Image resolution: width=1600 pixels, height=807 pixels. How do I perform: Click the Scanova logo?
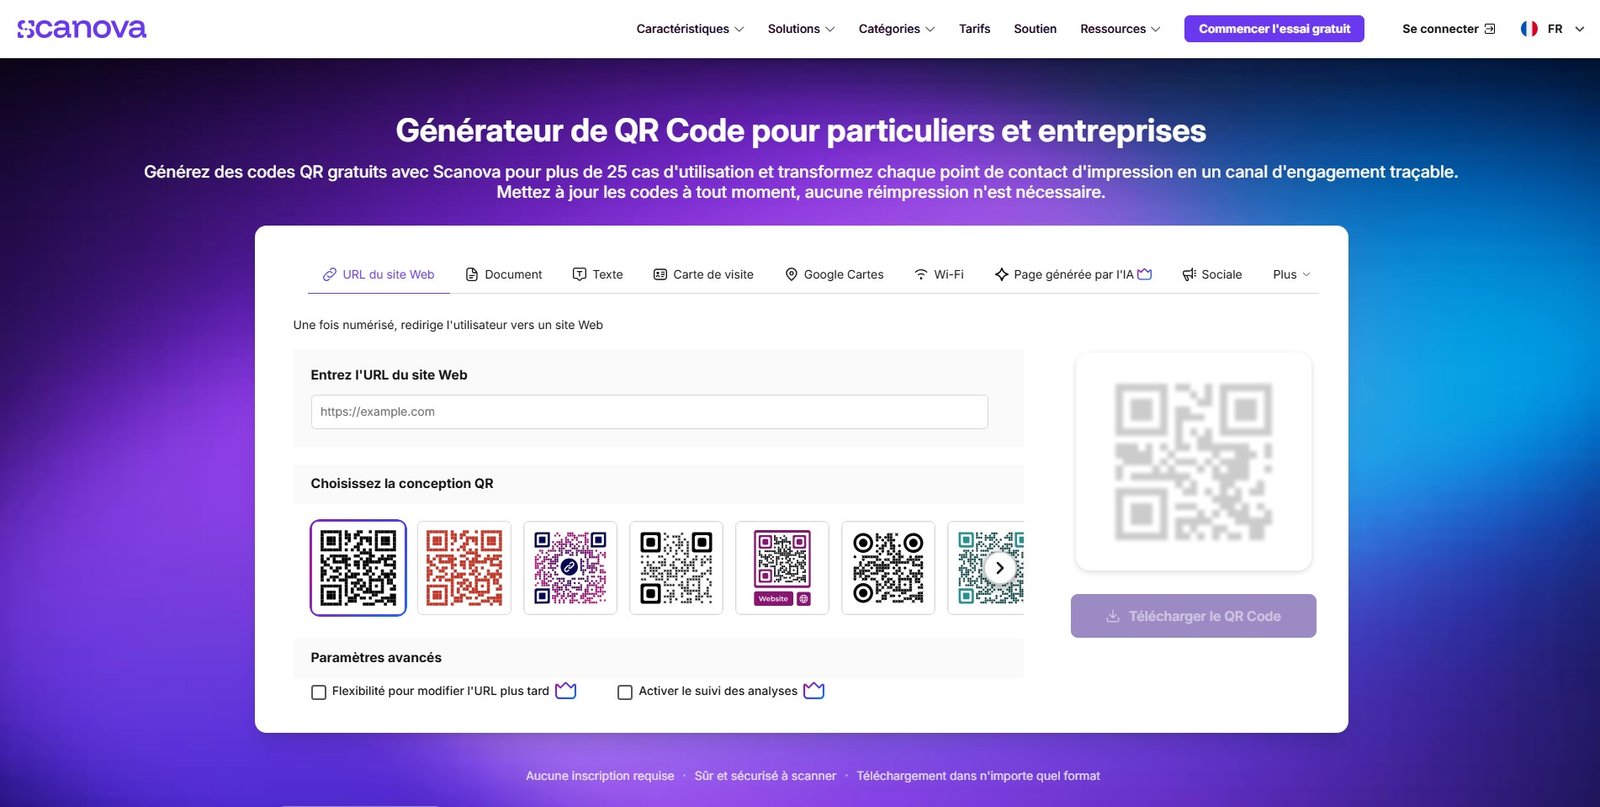[82, 29]
